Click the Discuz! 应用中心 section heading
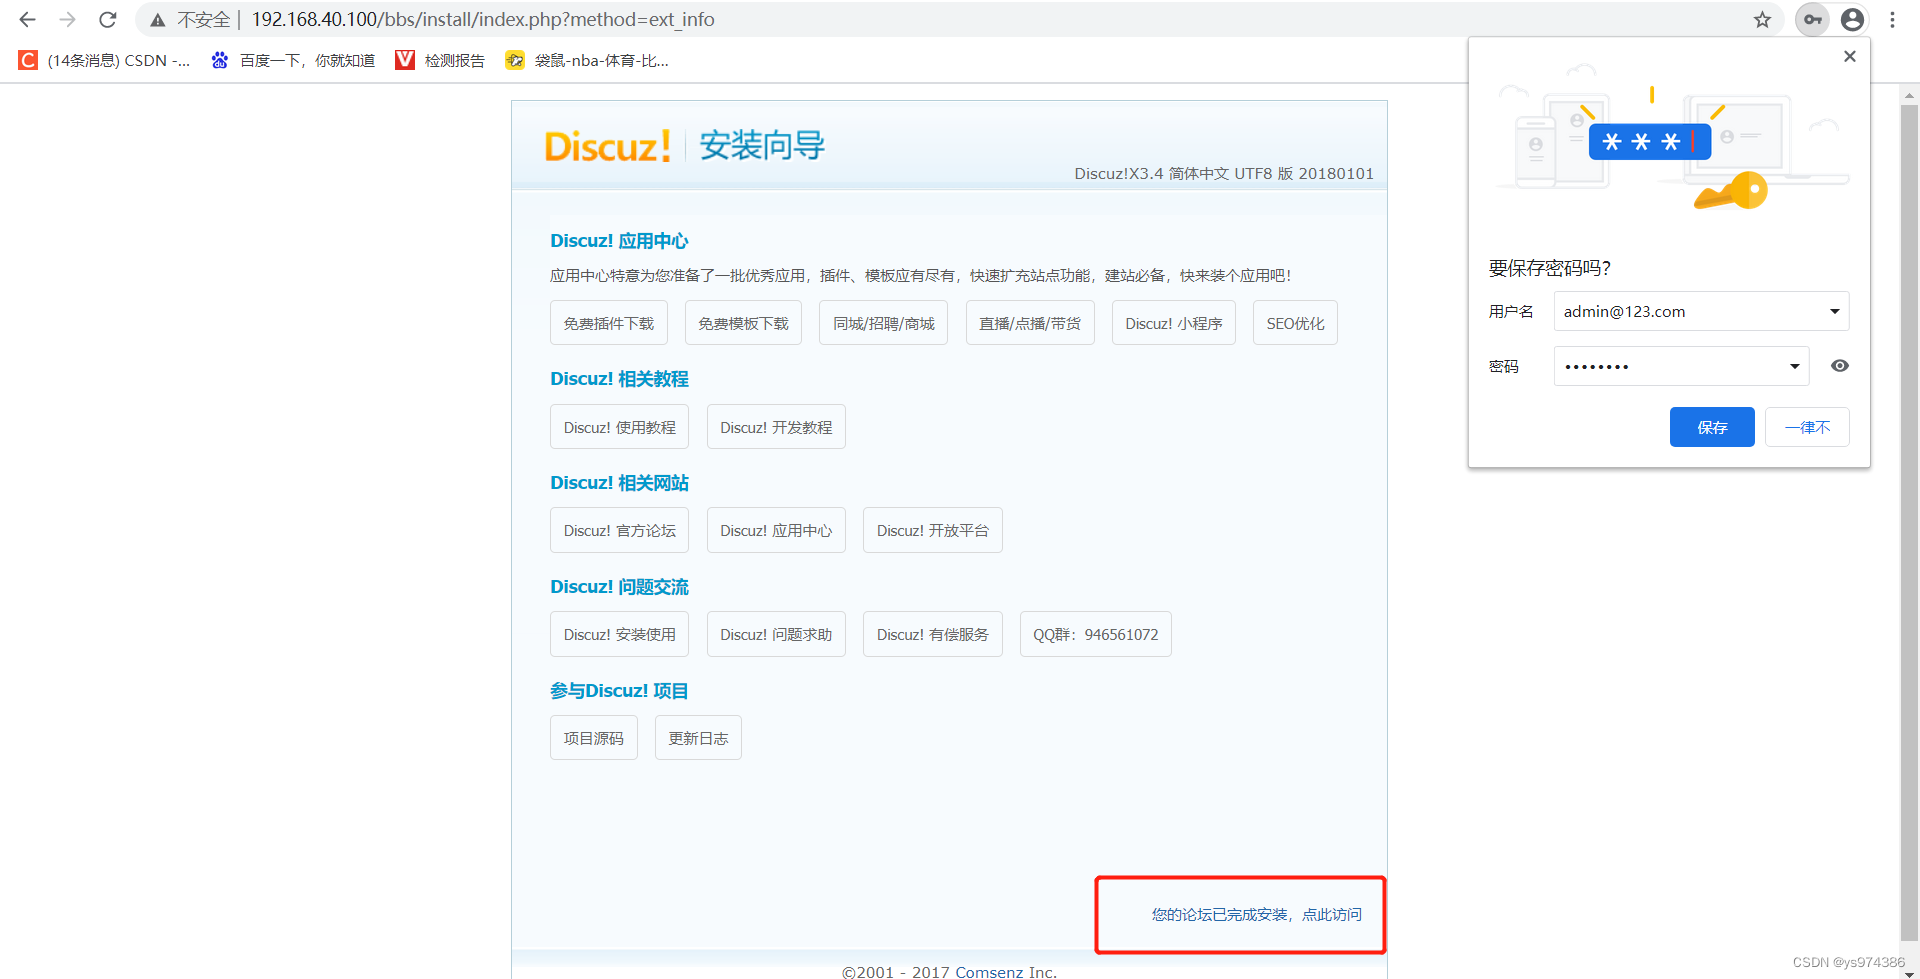The height and width of the screenshot is (979, 1920). click(619, 241)
